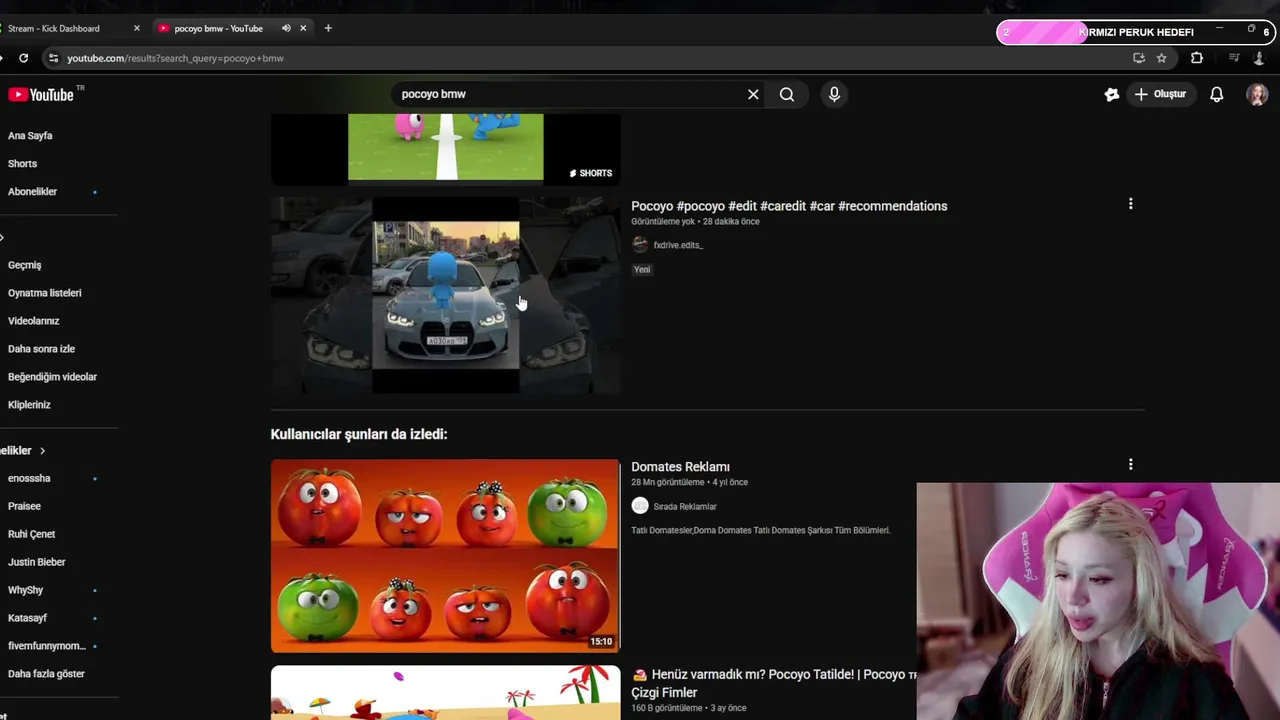Bookmark this page with the star icon
Viewport: 1280px width, 720px height.
tap(1161, 58)
